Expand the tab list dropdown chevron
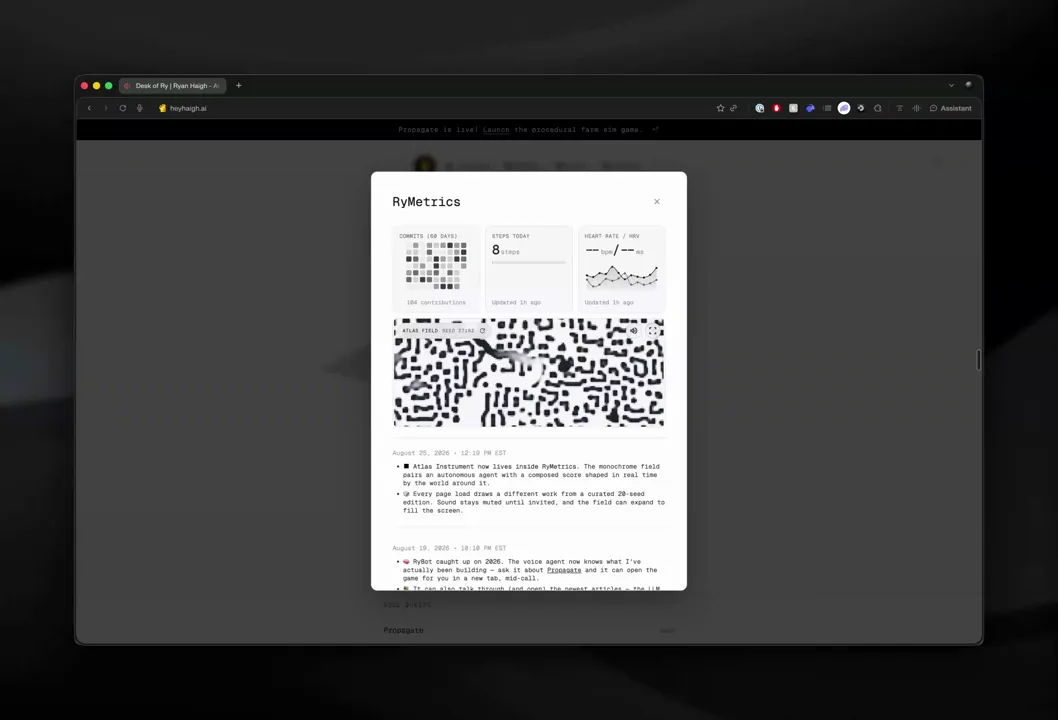 [951, 86]
